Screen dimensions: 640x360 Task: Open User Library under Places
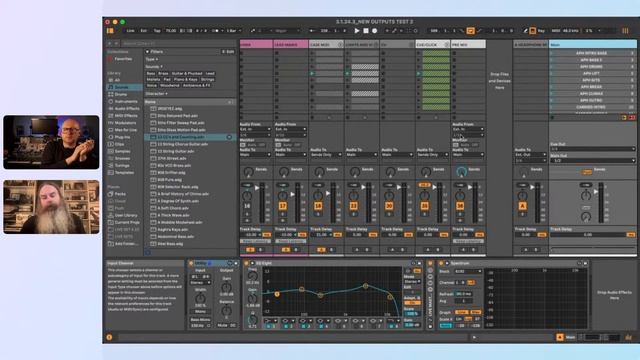(126, 215)
